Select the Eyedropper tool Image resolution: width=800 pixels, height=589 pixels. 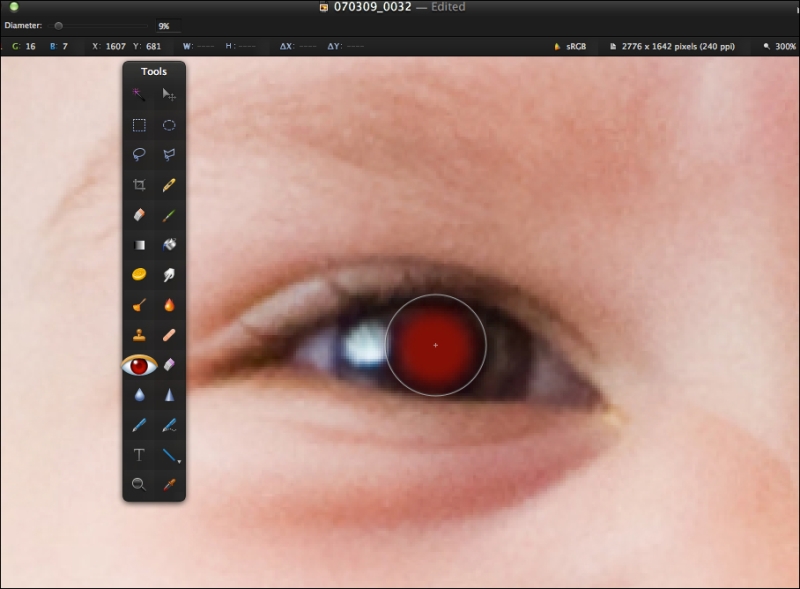pos(169,484)
